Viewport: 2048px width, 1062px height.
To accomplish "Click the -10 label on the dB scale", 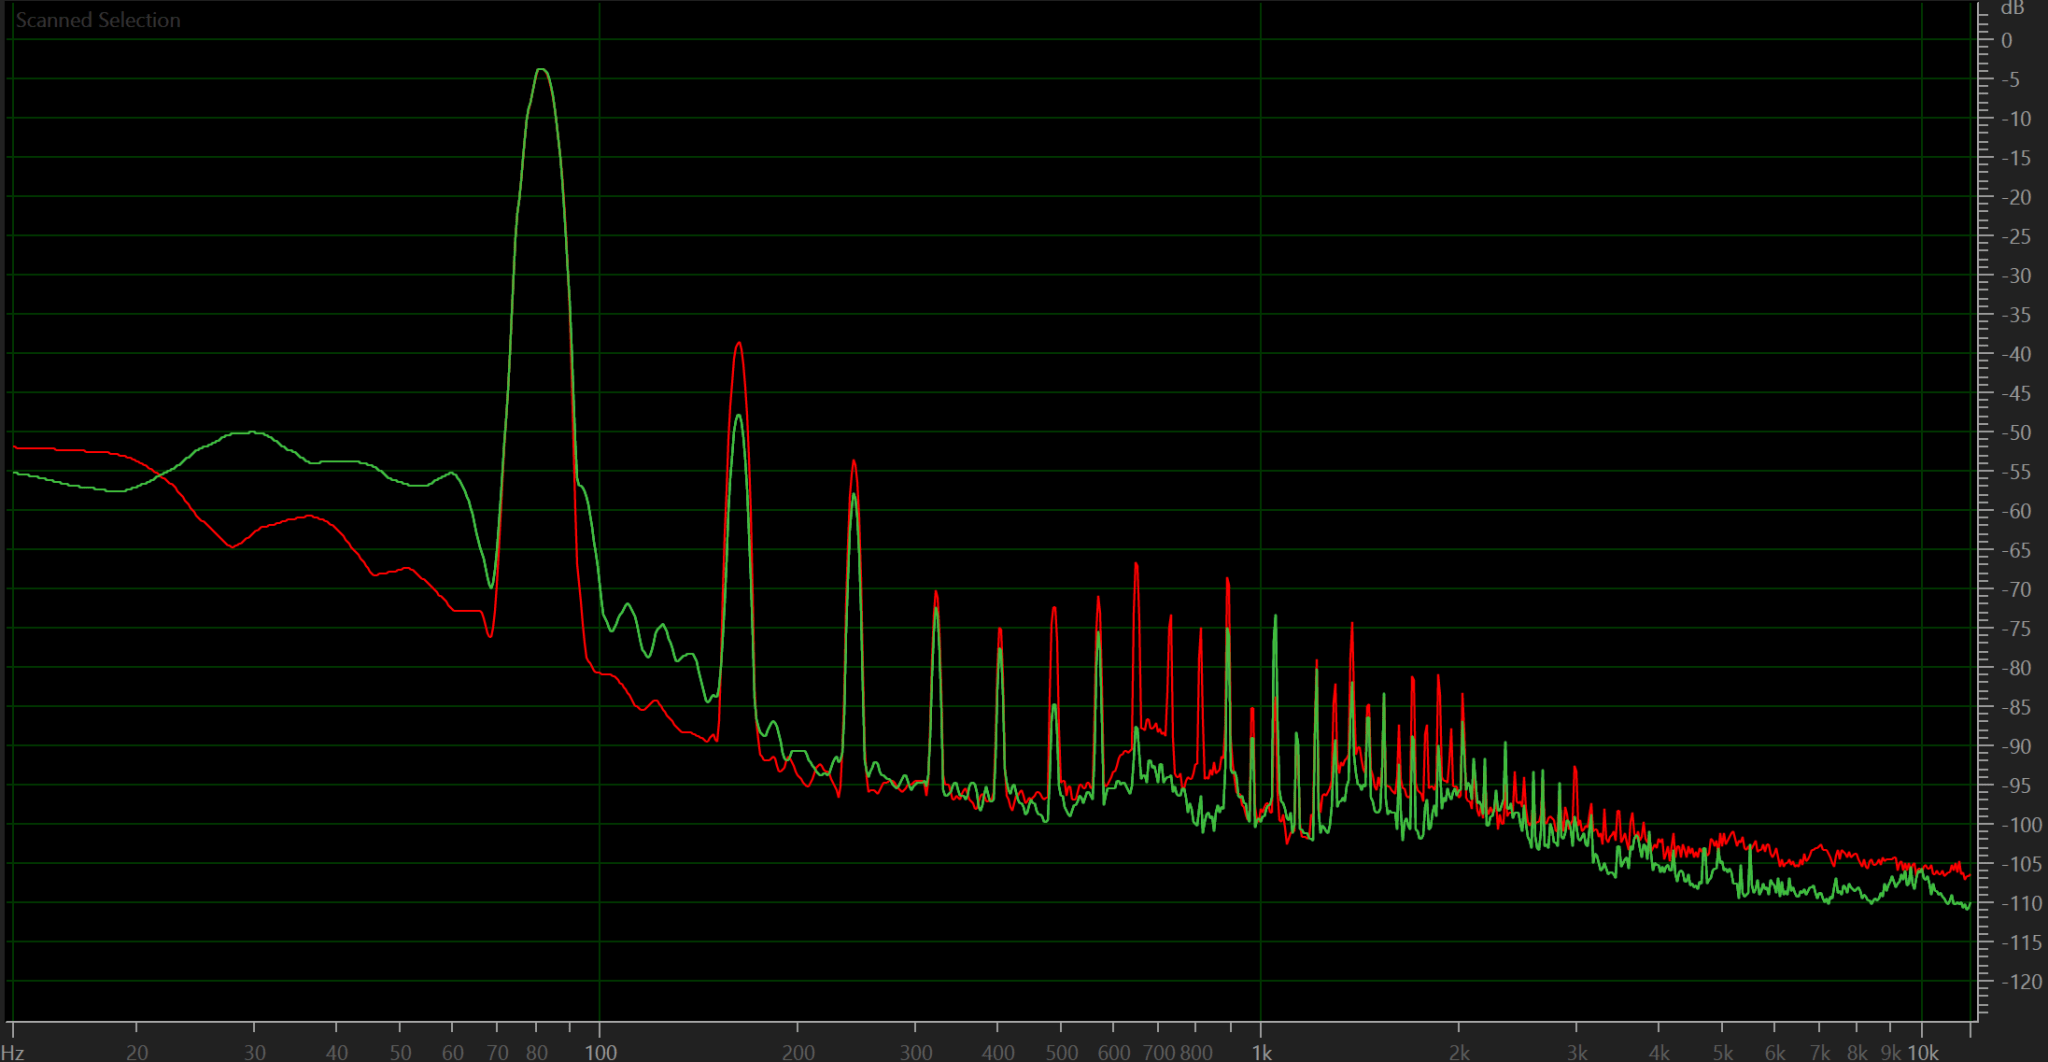I will tap(2016, 119).
